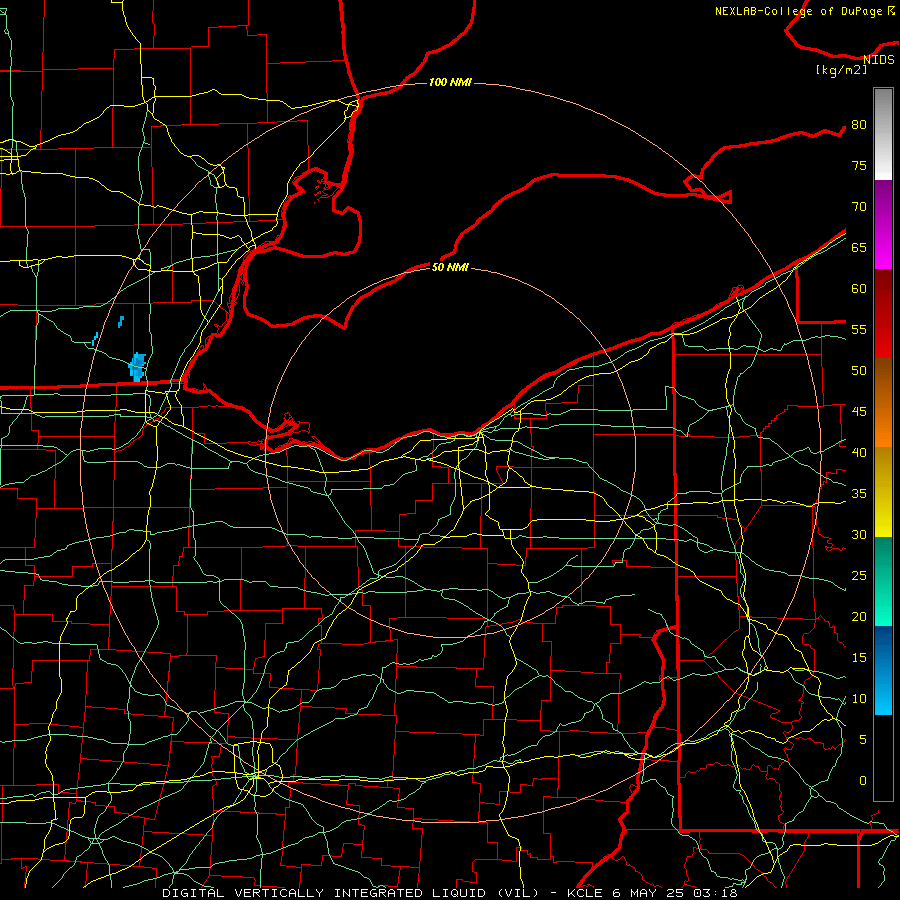Click the large blue VIL echo on the map

click(137, 367)
